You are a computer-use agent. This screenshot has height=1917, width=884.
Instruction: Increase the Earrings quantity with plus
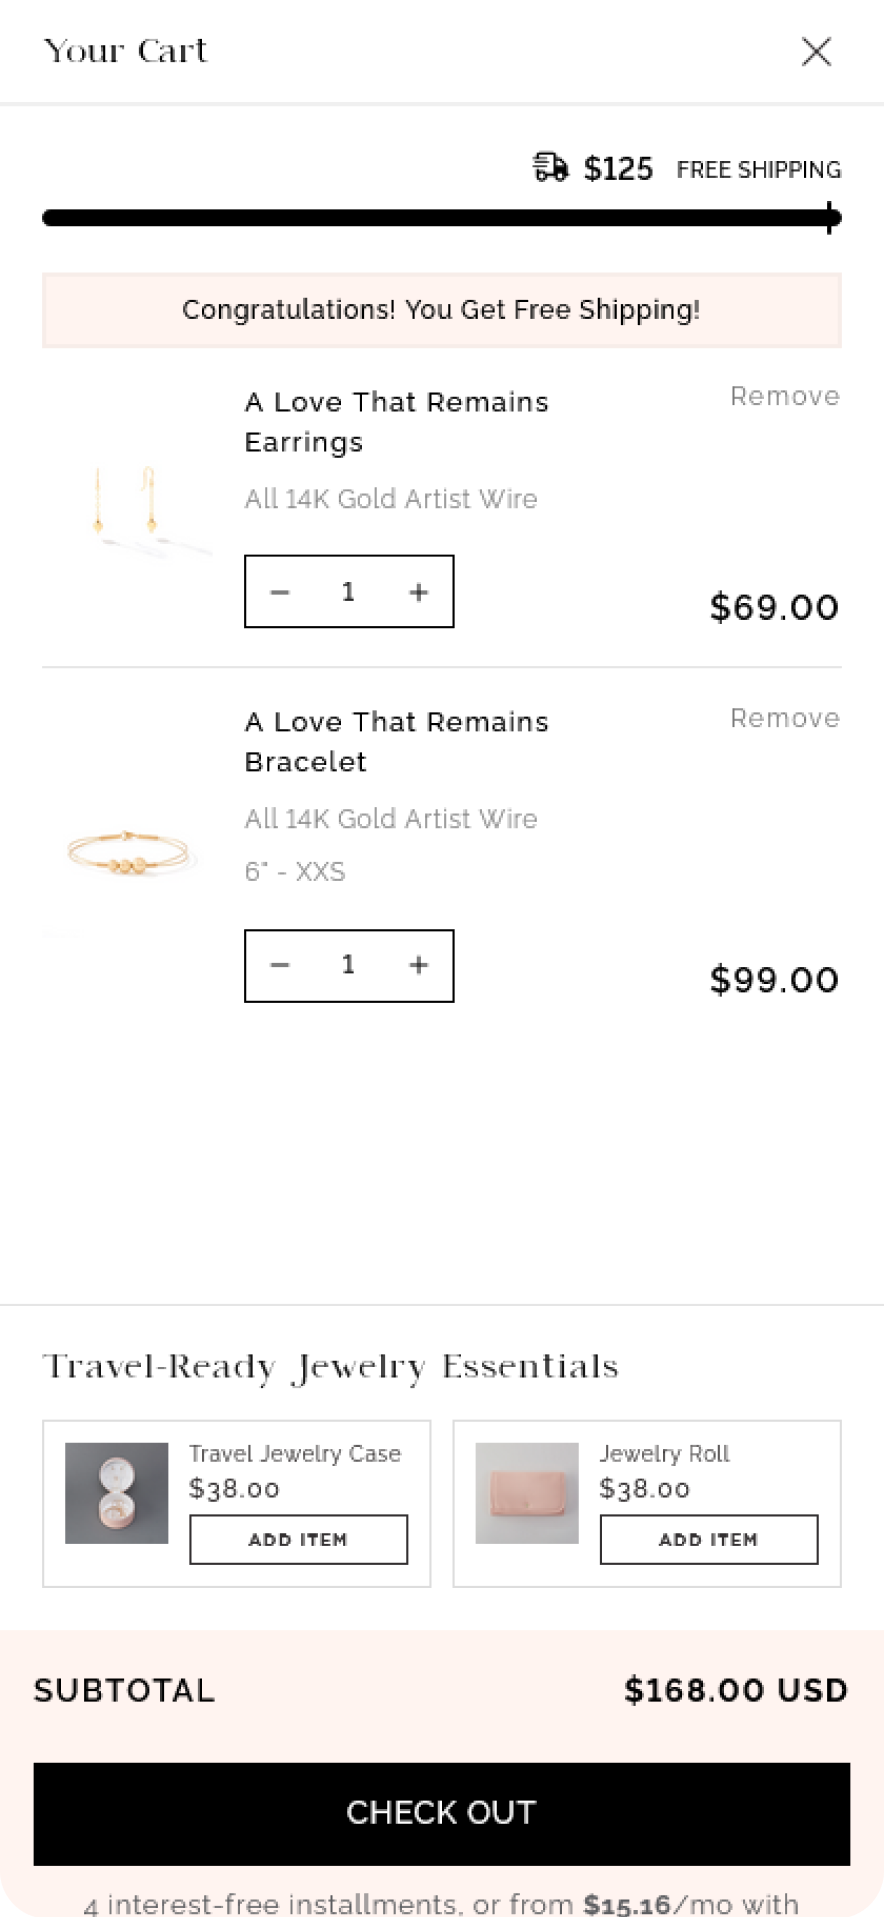pos(419,592)
